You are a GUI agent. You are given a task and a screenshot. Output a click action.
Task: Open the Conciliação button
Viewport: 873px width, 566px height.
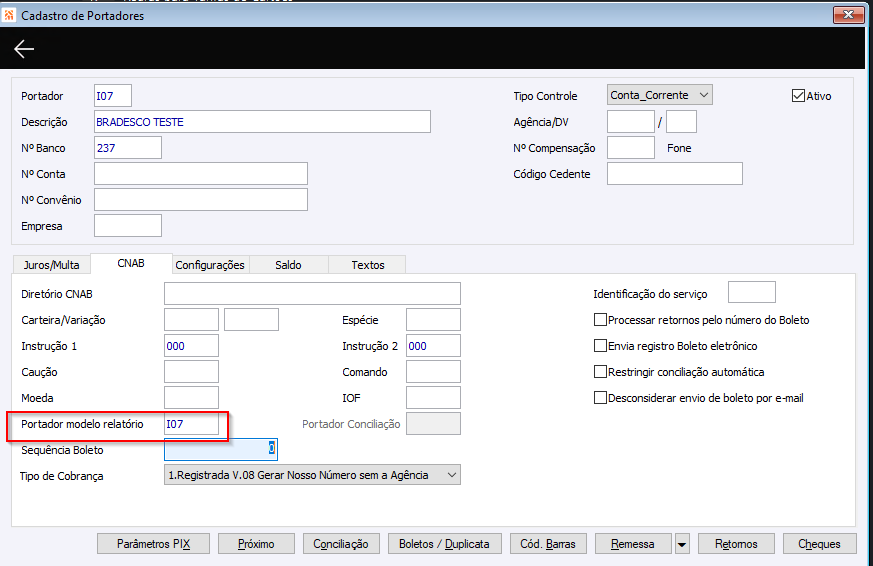tap(341, 544)
